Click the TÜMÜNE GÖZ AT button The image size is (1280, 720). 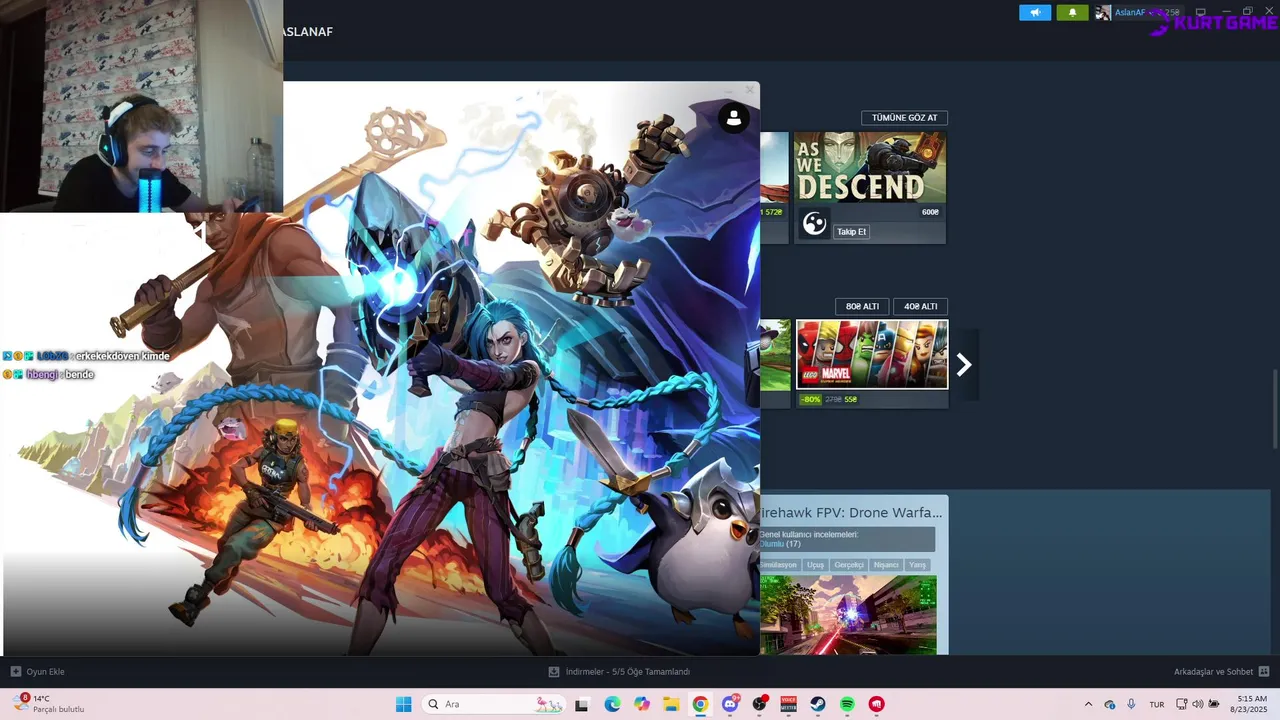pyautogui.click(x=904, y=117)
